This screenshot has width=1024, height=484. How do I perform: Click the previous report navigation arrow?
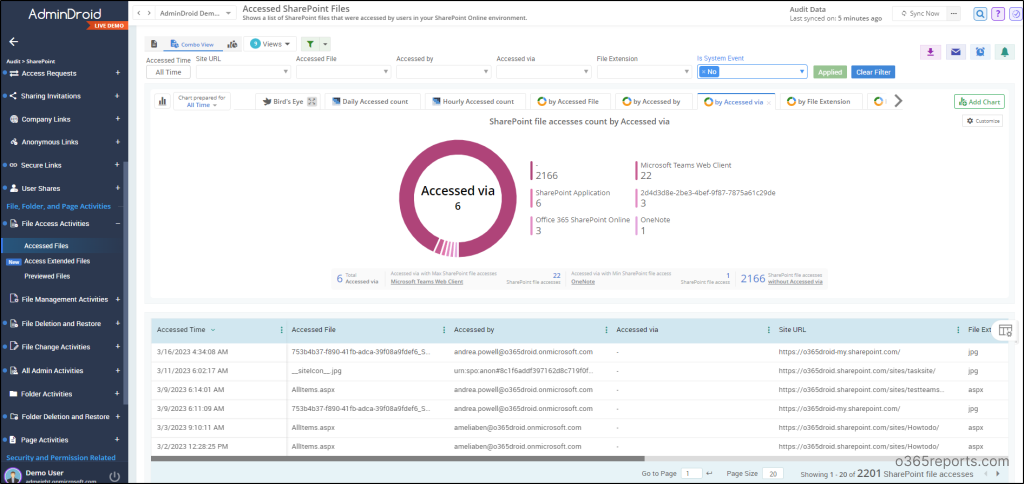tap(139, 13)
